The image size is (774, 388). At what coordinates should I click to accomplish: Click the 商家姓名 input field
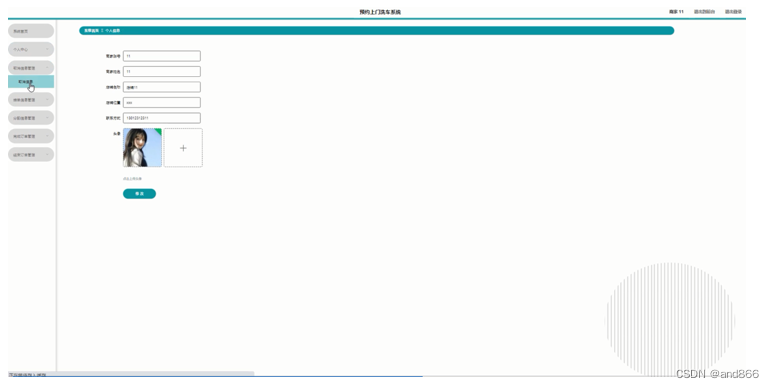[162, 72]
